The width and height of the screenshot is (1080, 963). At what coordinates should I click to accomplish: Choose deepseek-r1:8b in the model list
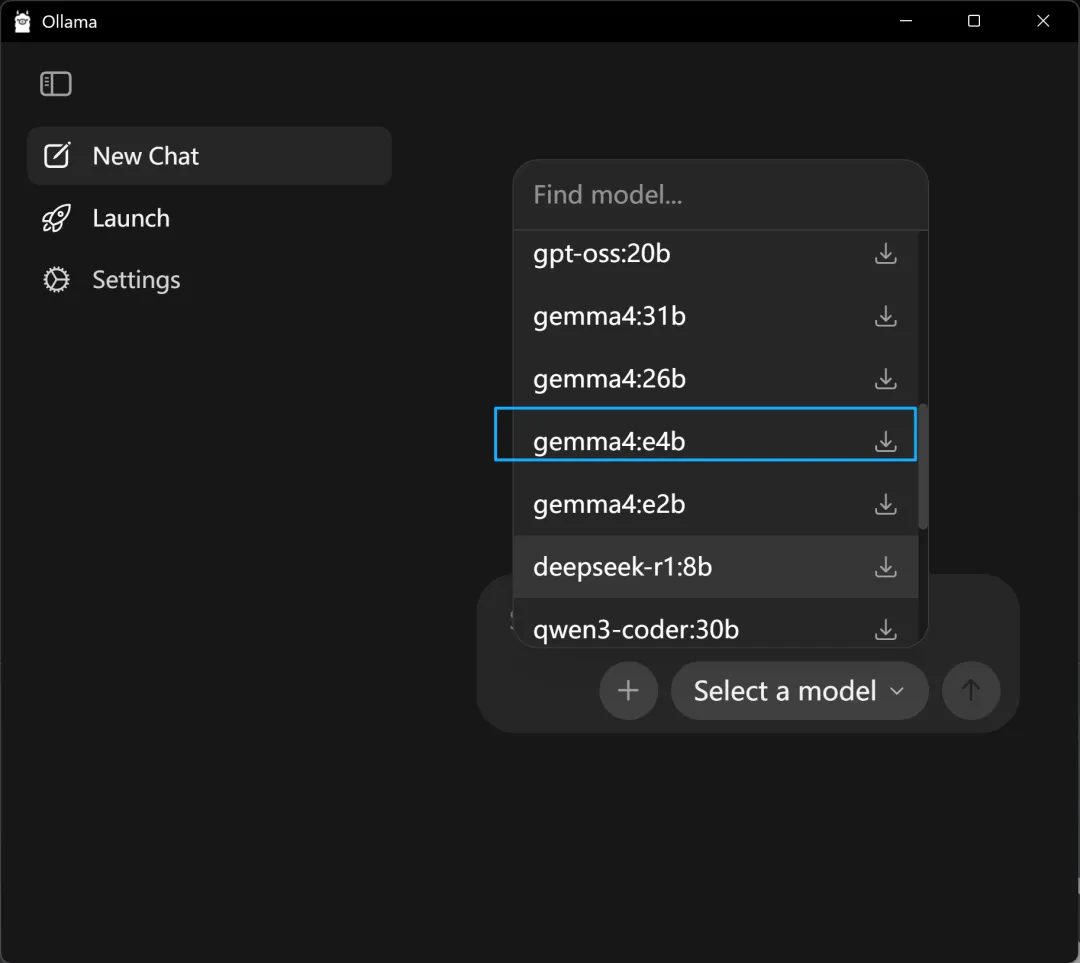[x=623, y=567]
